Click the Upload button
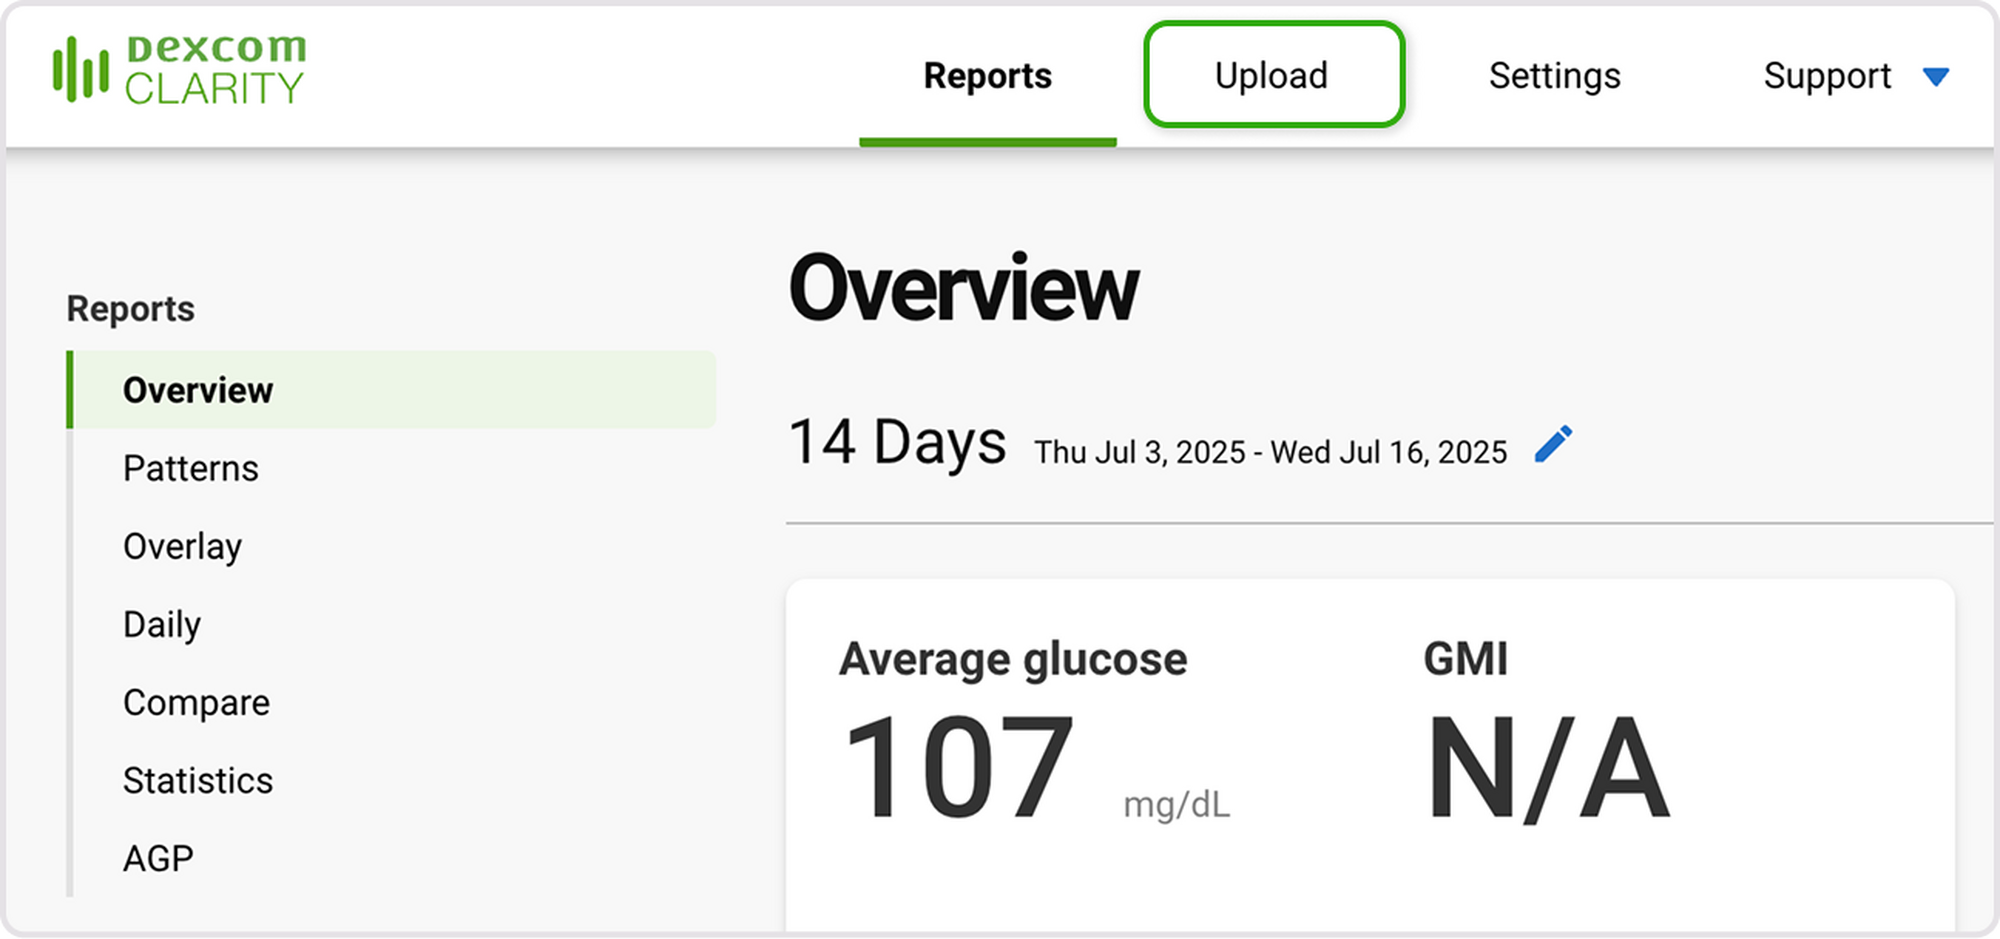Image resolution: width=2000 pixels, height=939 pixels. click(1273, 75)
